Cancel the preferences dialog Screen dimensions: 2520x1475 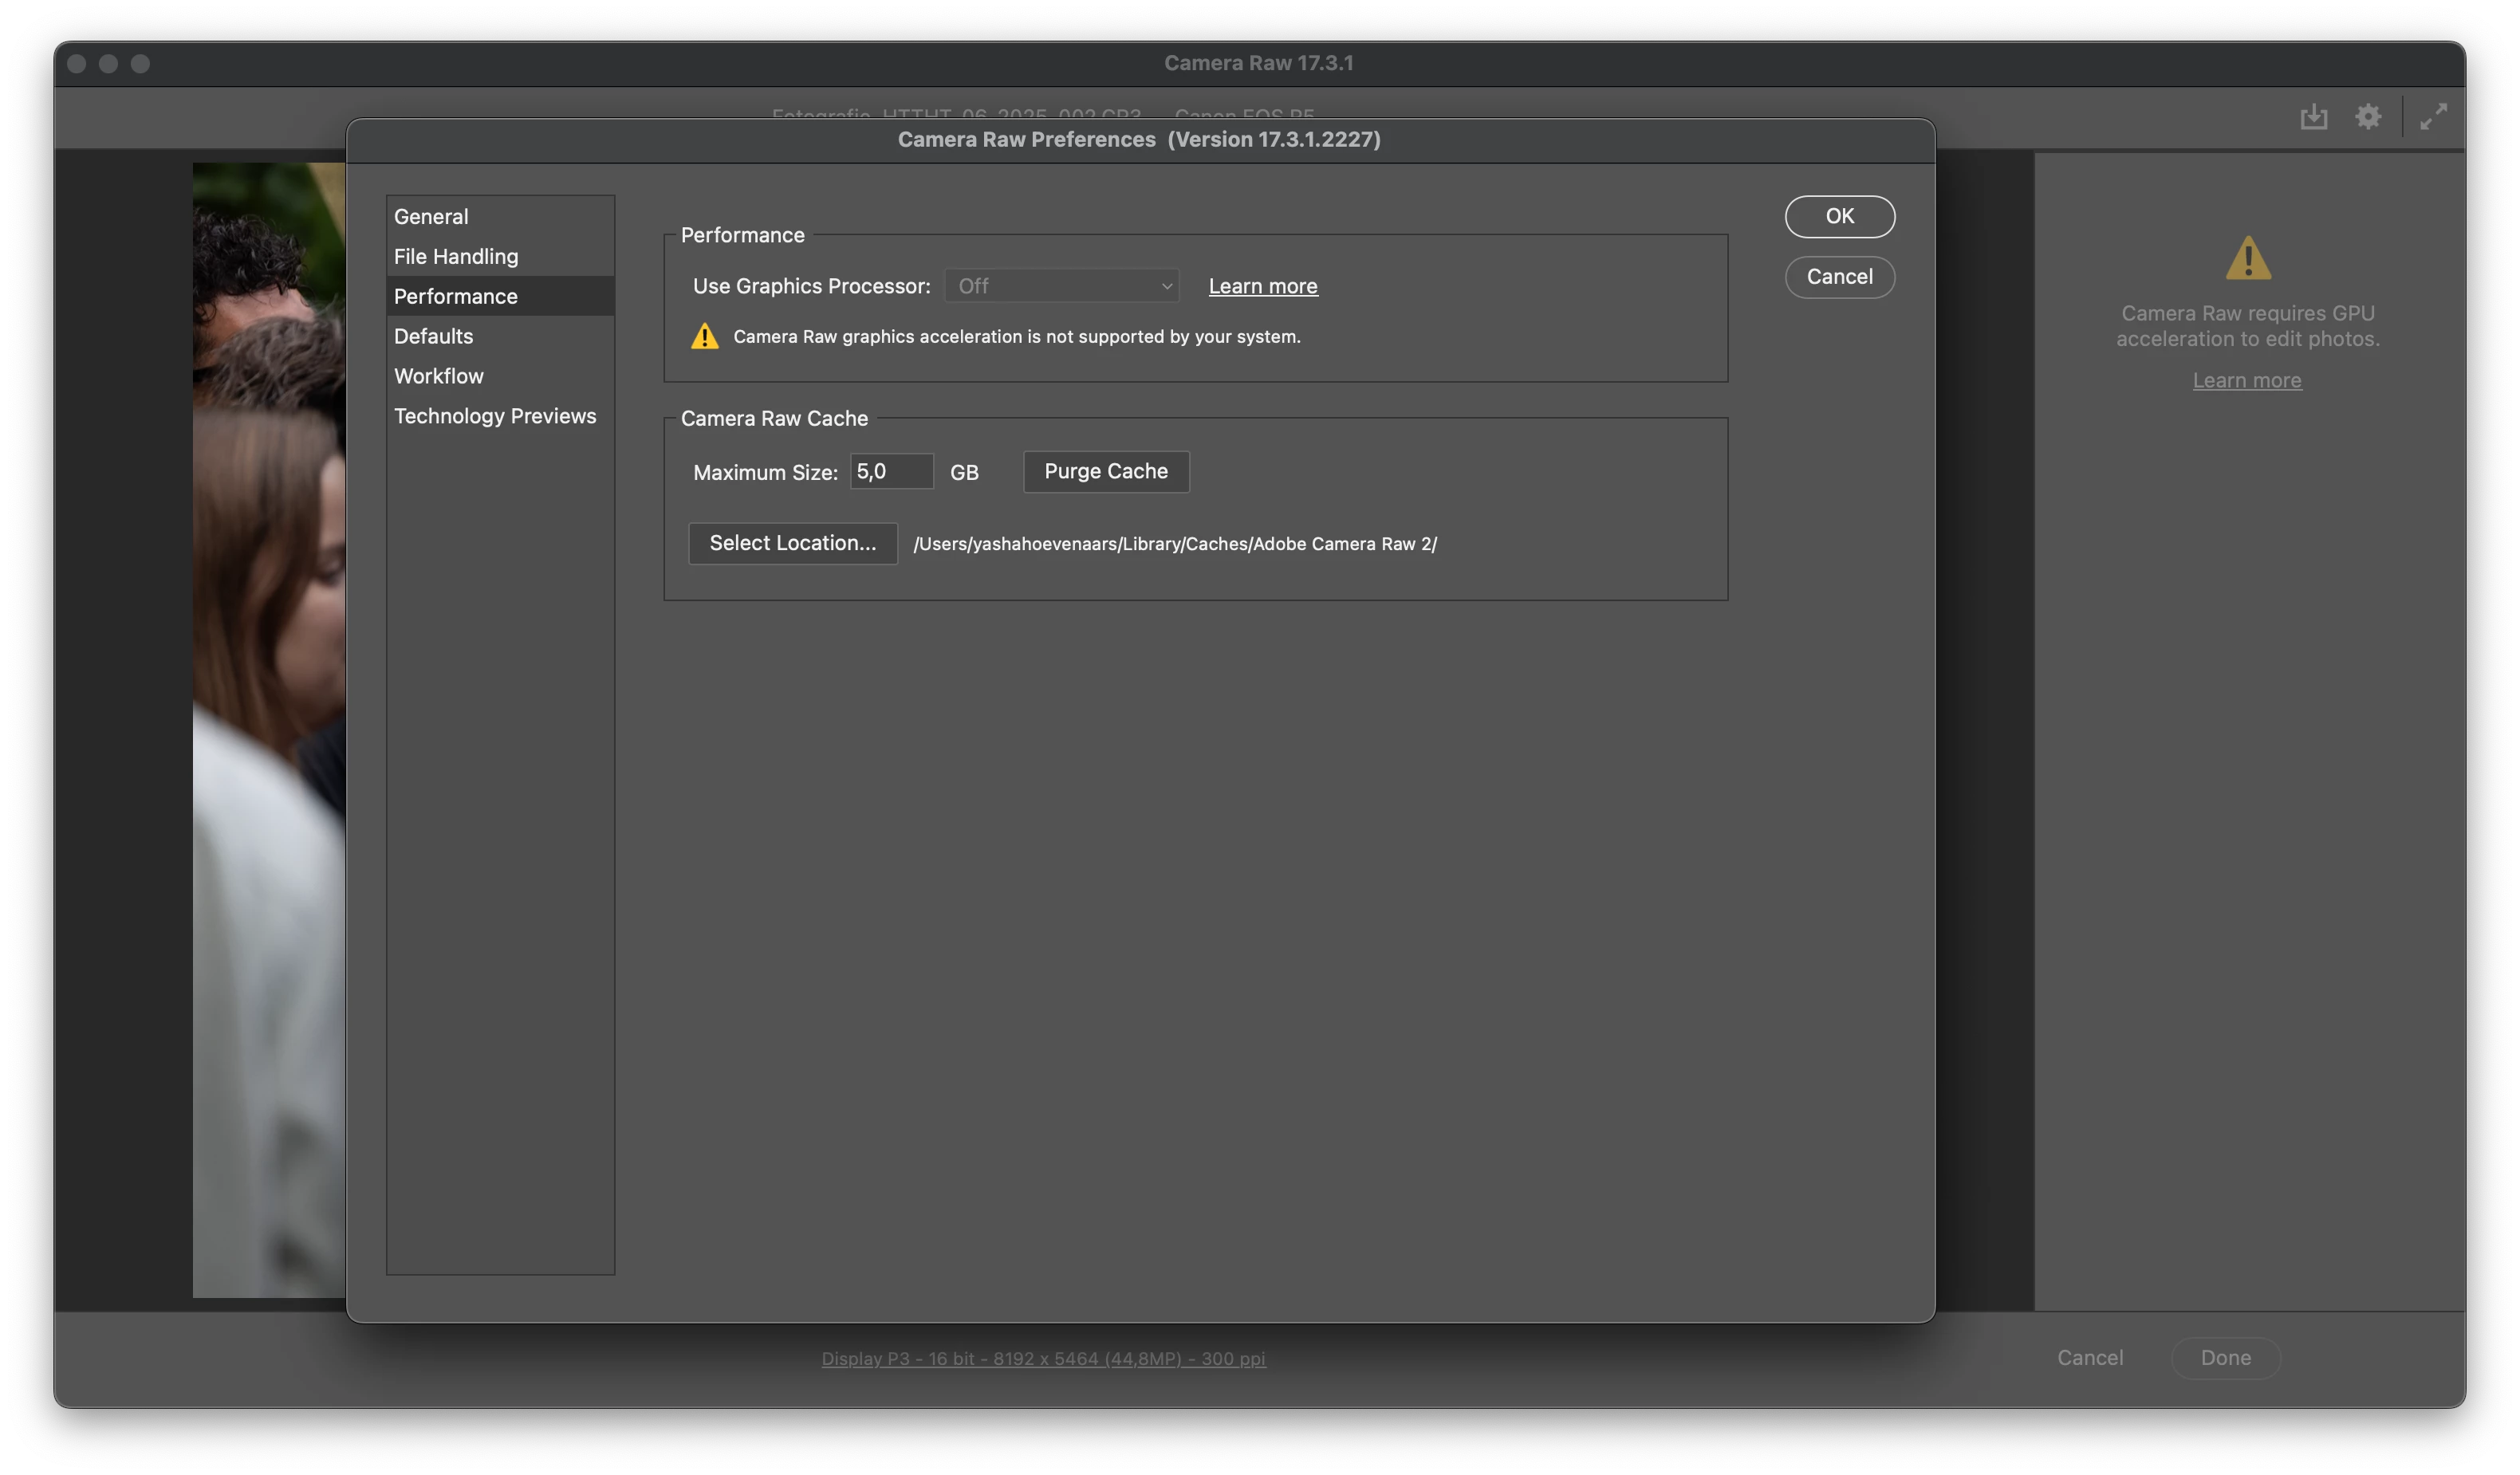1839,277
